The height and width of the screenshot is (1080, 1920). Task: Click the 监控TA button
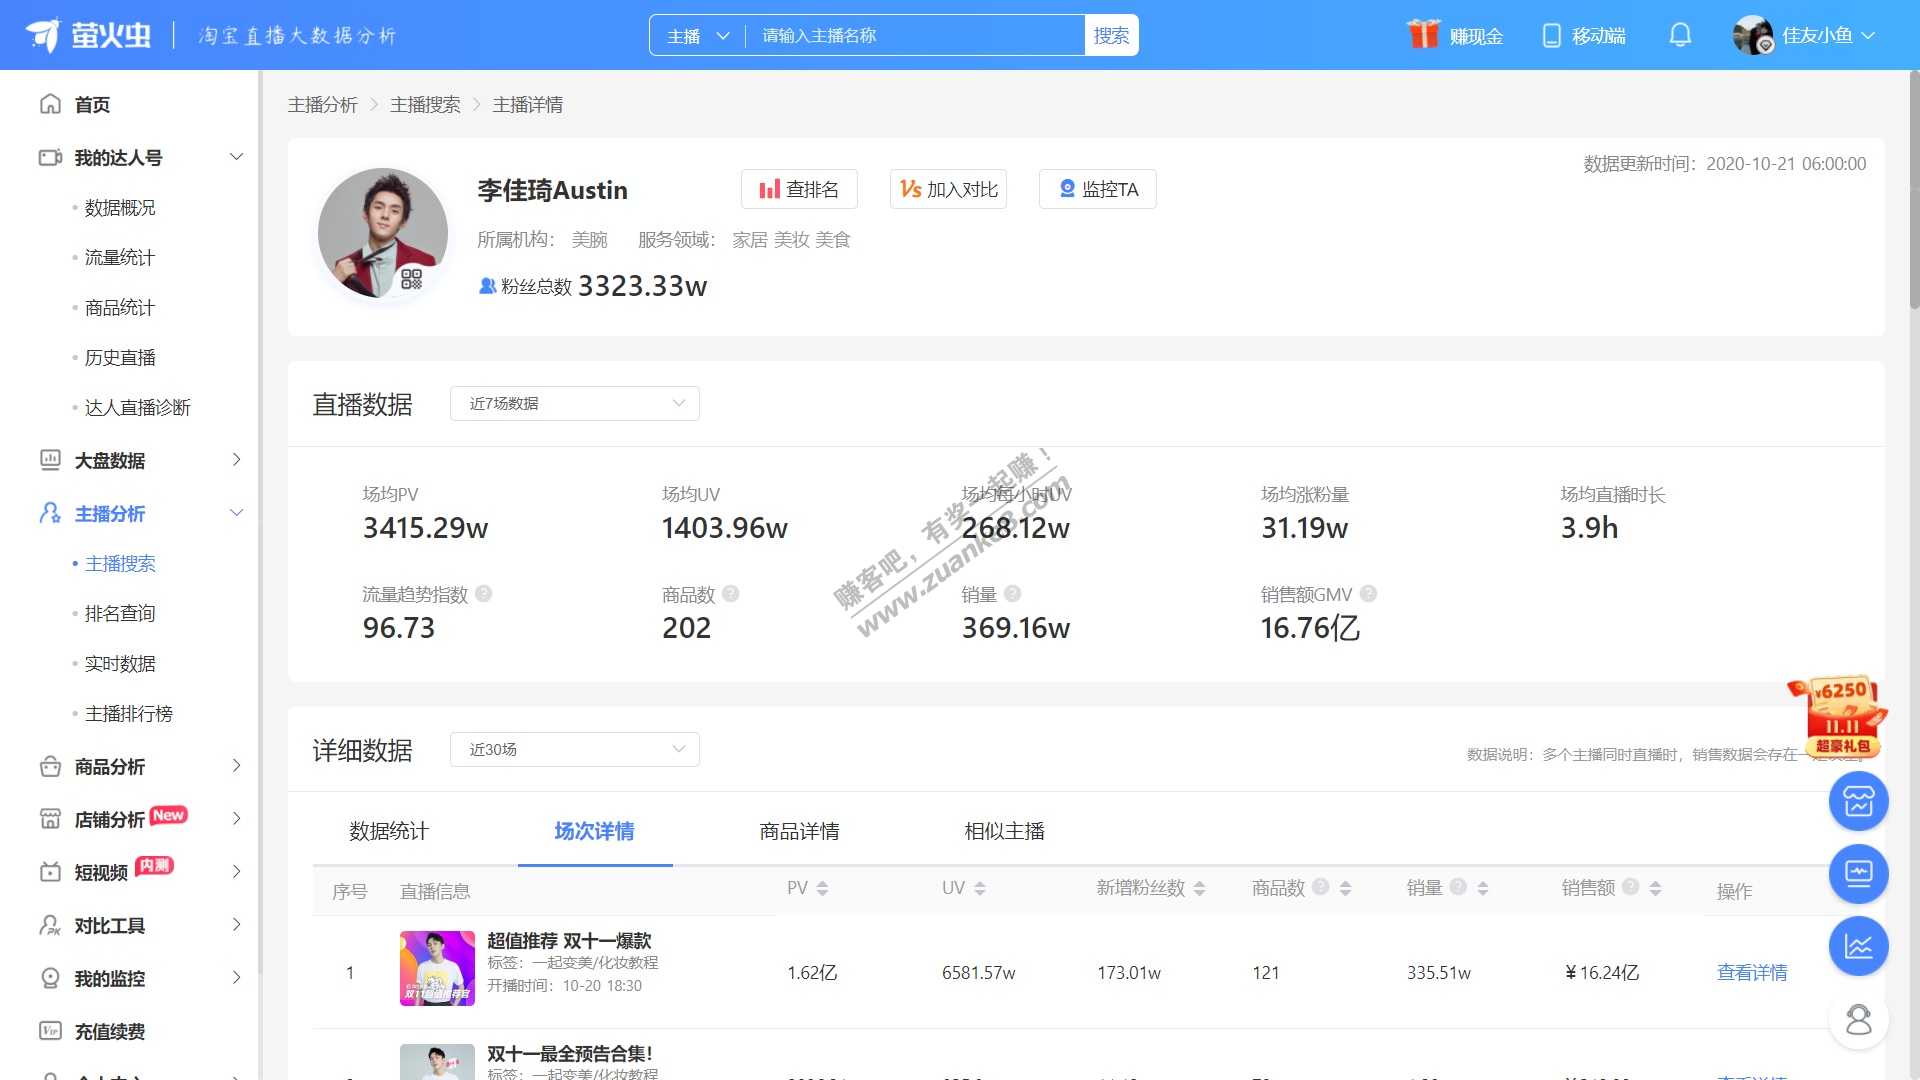pos(1098,189)
